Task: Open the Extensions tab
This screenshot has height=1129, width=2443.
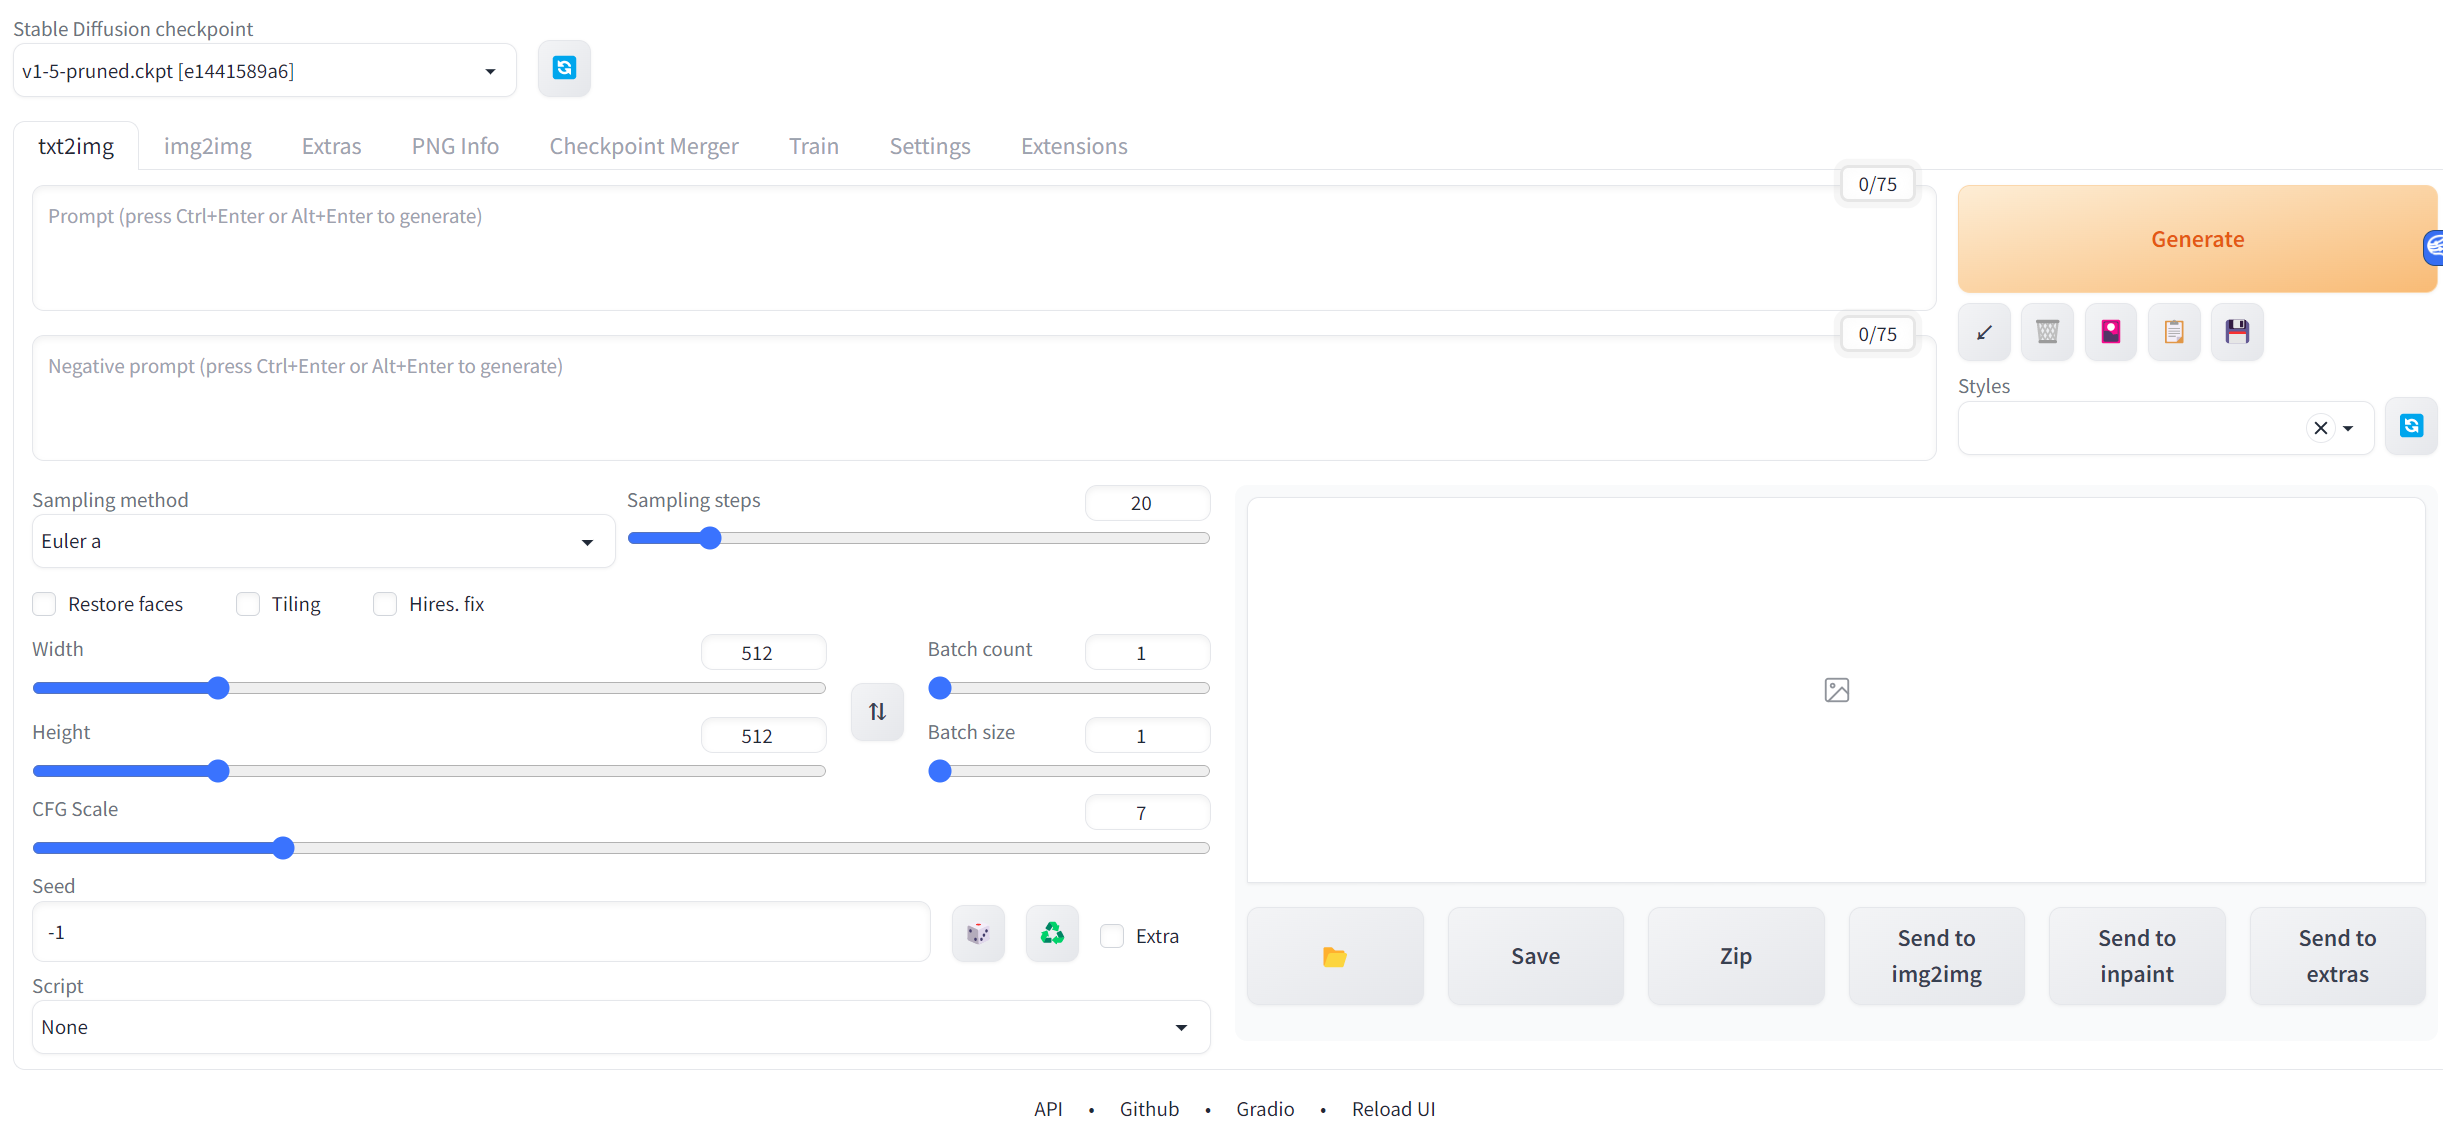Action: click(x=1073, y=146)
